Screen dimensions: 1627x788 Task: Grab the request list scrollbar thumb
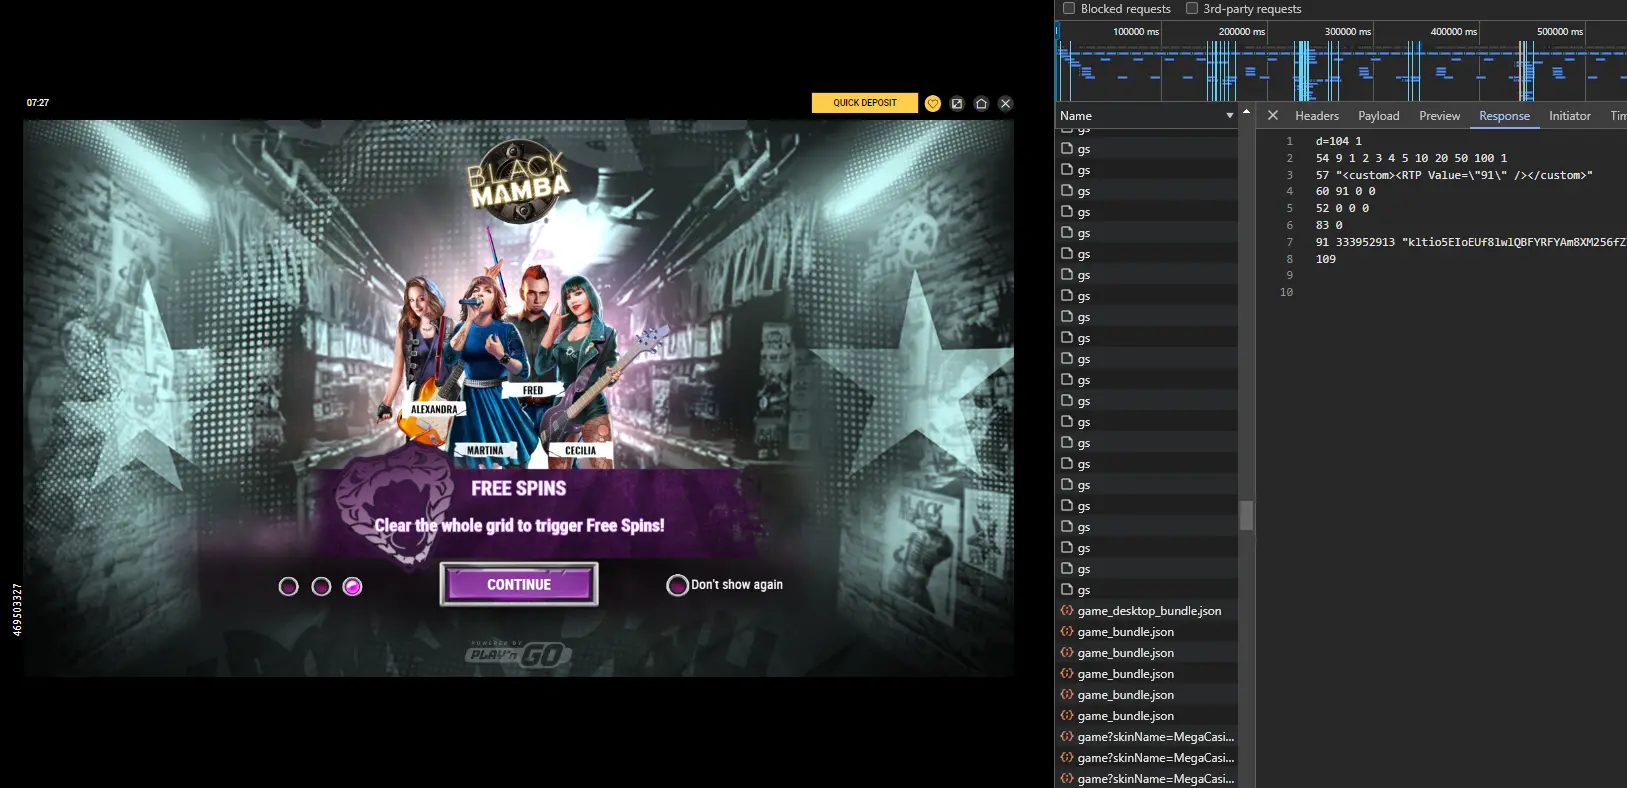coord(1246,515)
